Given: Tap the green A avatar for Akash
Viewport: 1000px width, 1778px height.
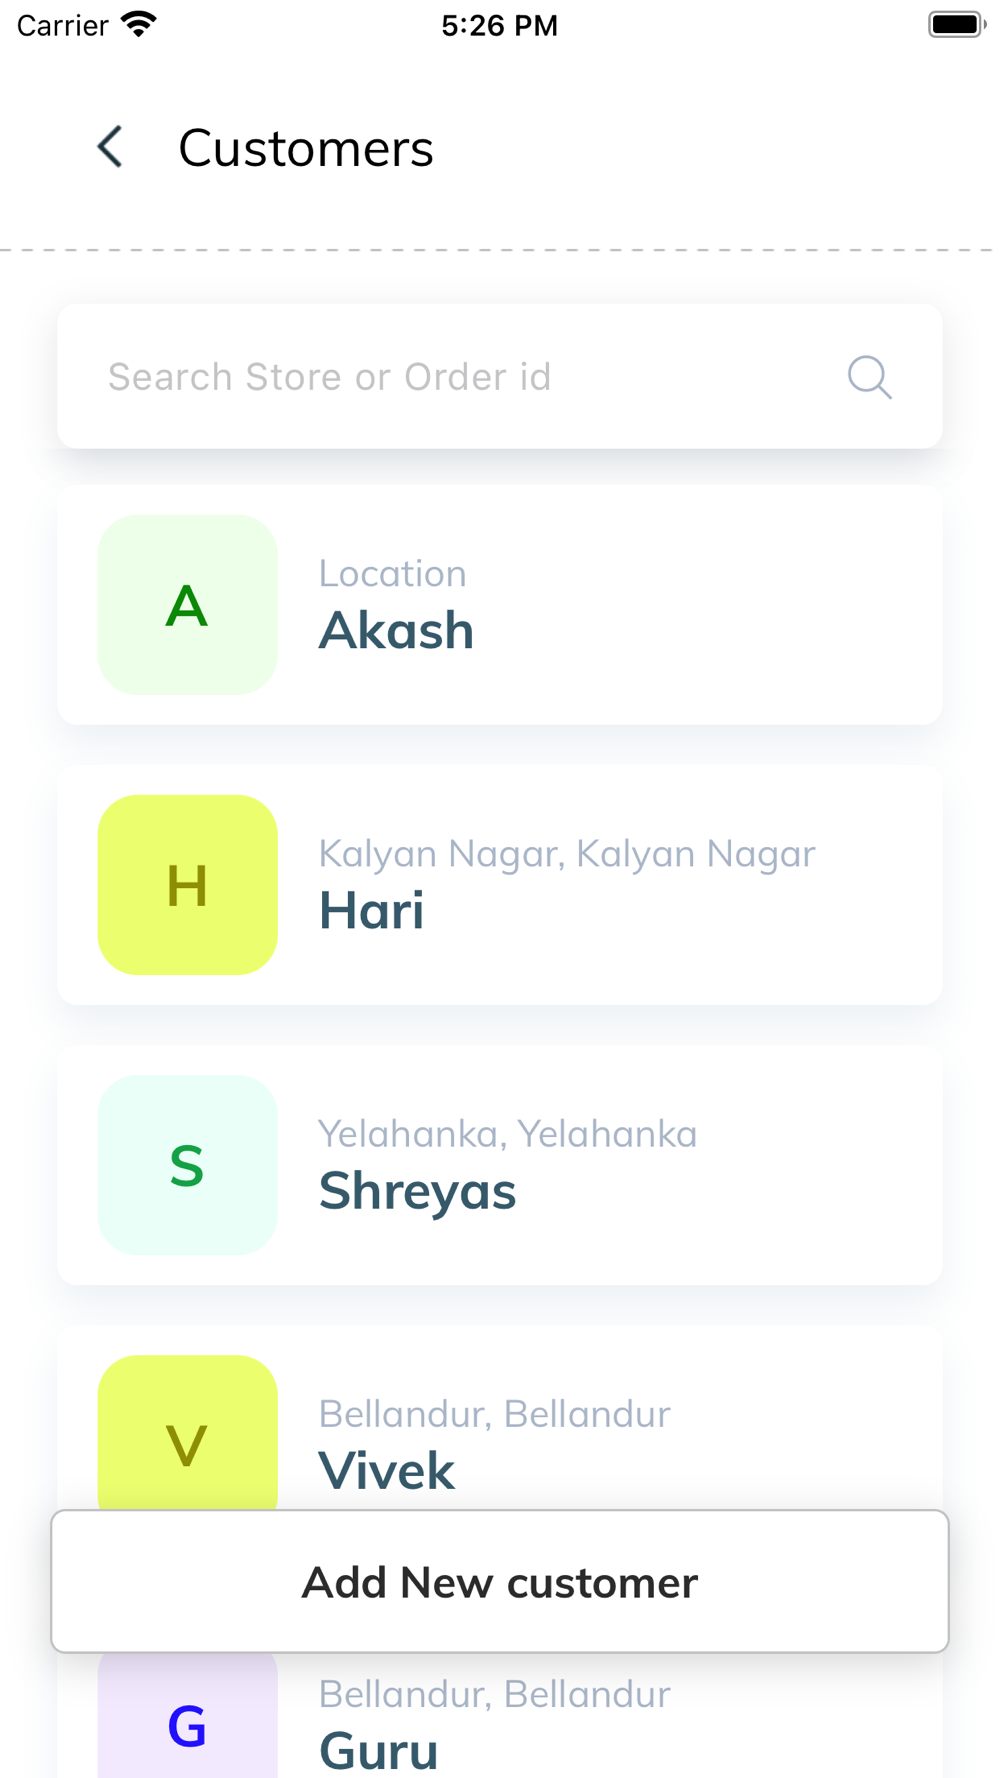Looking at the screenshot, I should pos(187,605).
